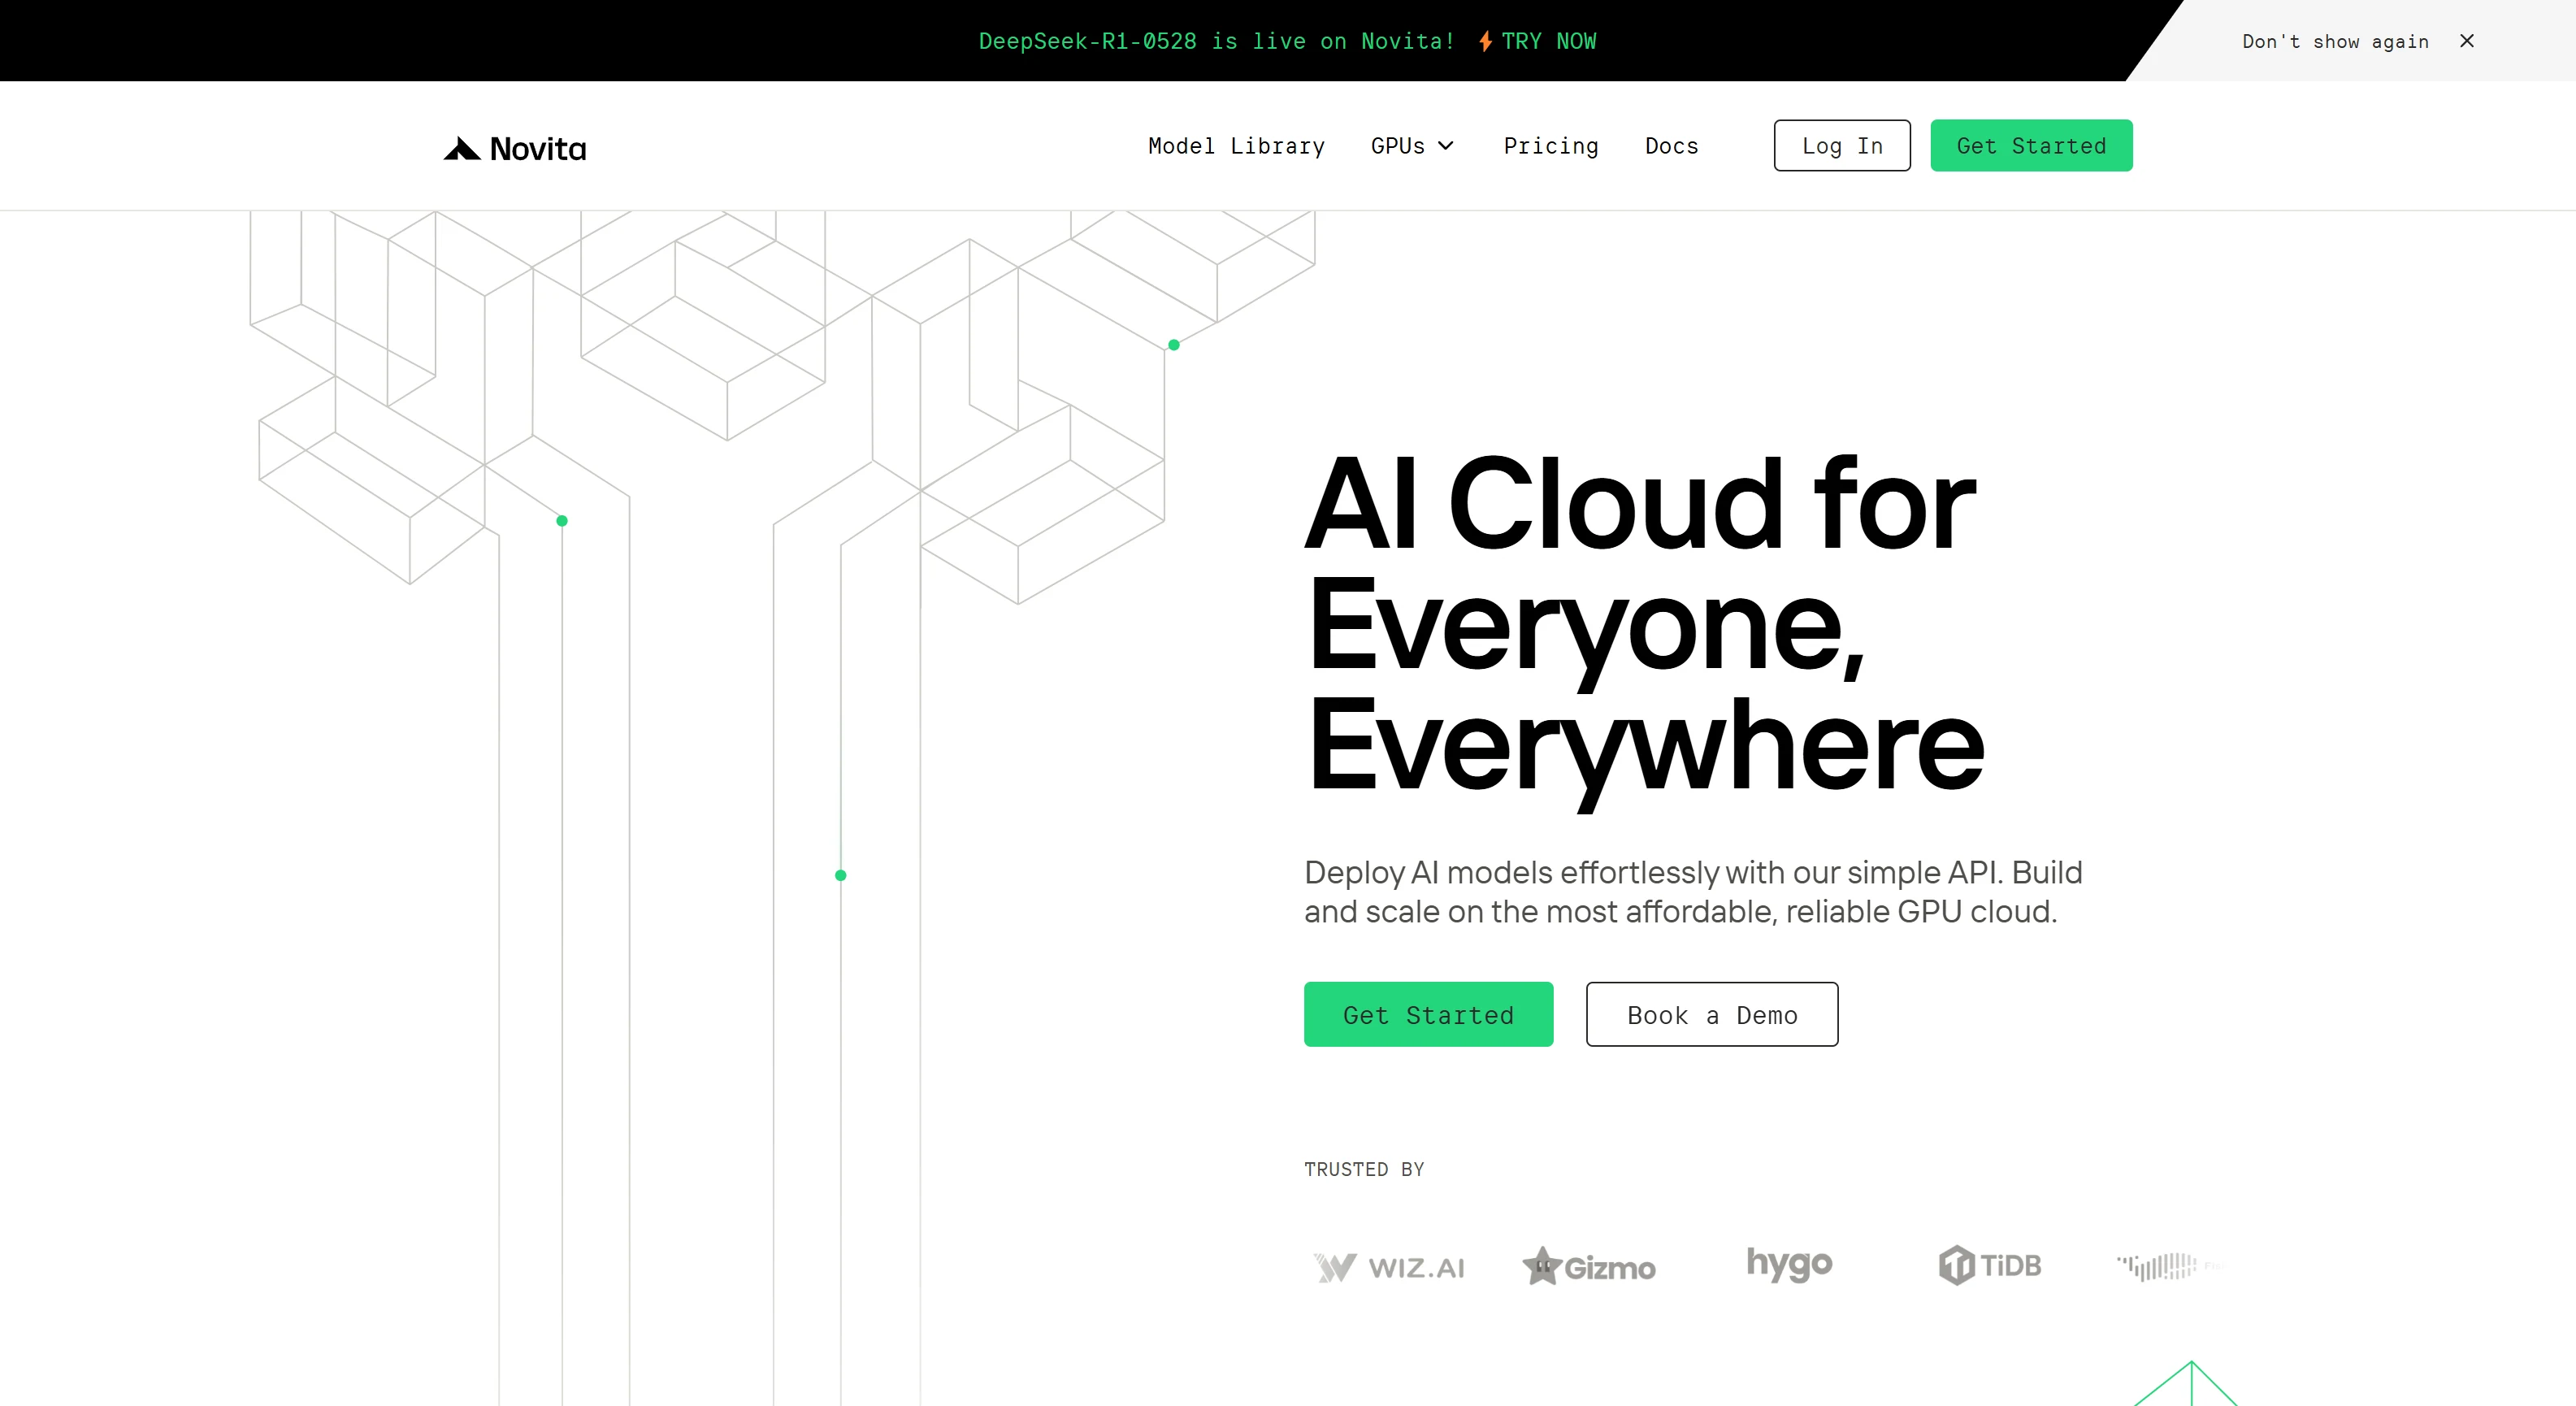Click the WIZ.AI logo
The width and height of the screenshot is (2576, 1406).
[1388, 1267]
